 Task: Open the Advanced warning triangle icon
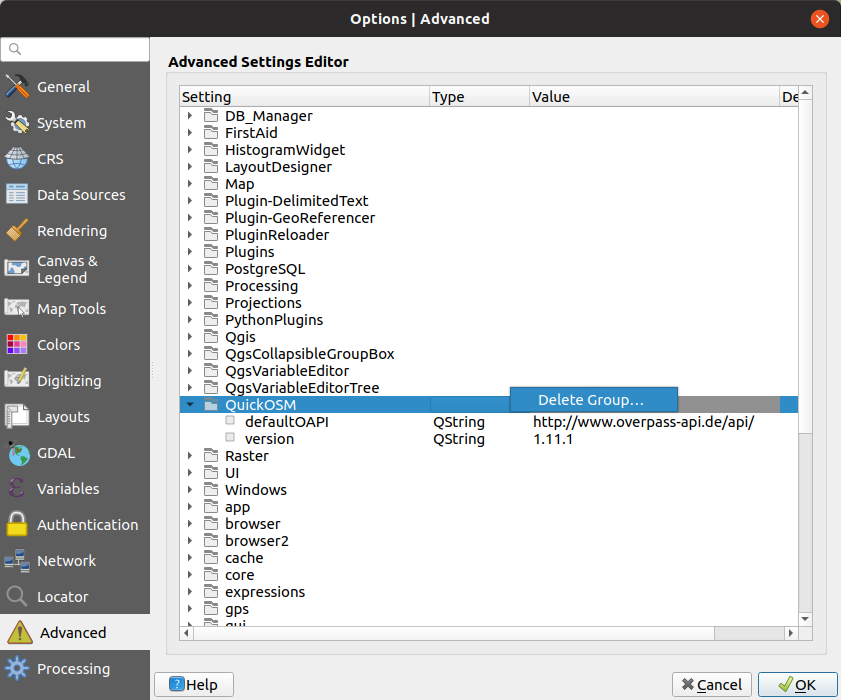click(20, 632)
